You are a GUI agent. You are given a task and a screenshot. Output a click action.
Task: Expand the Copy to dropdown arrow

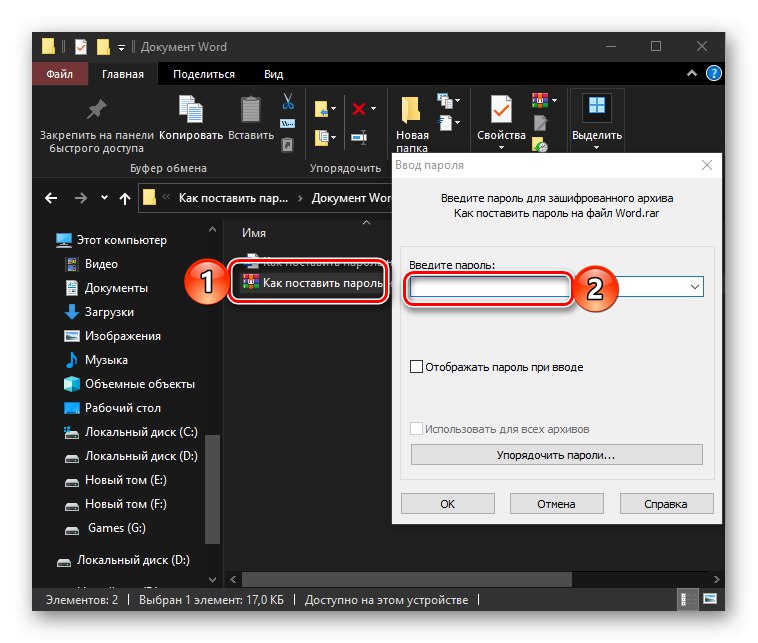334,138
